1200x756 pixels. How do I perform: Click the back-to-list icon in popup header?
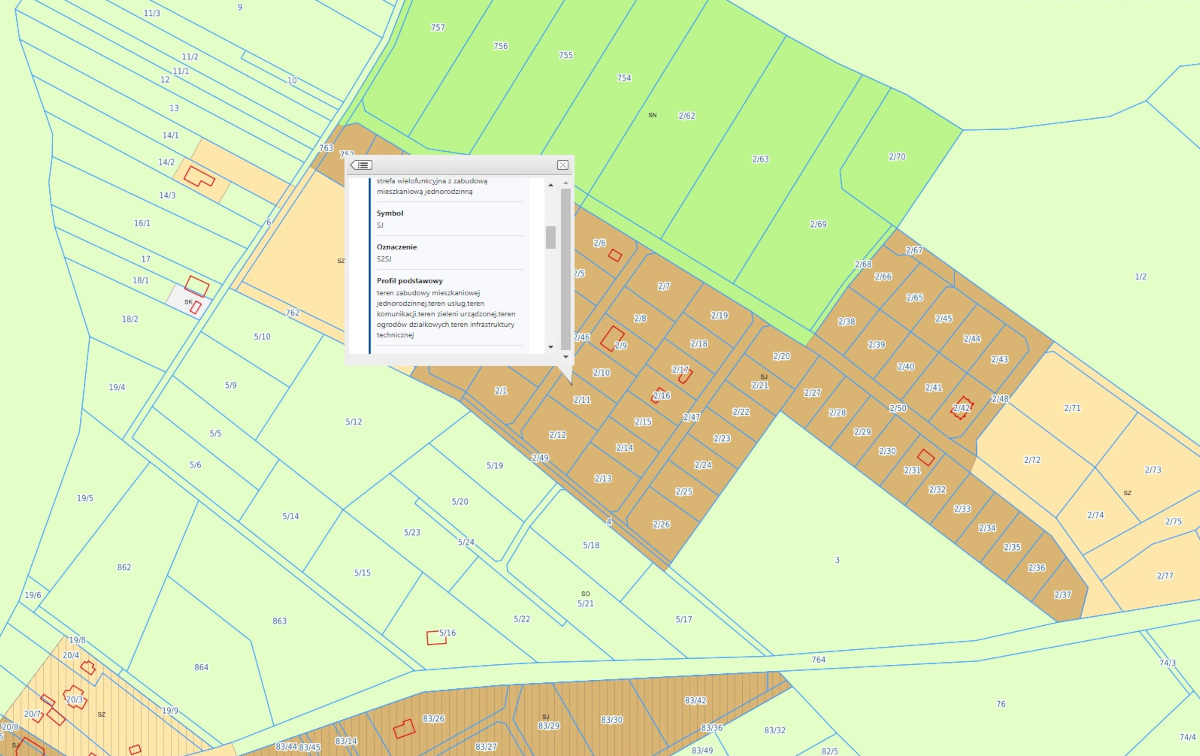[x=362, y=165]
